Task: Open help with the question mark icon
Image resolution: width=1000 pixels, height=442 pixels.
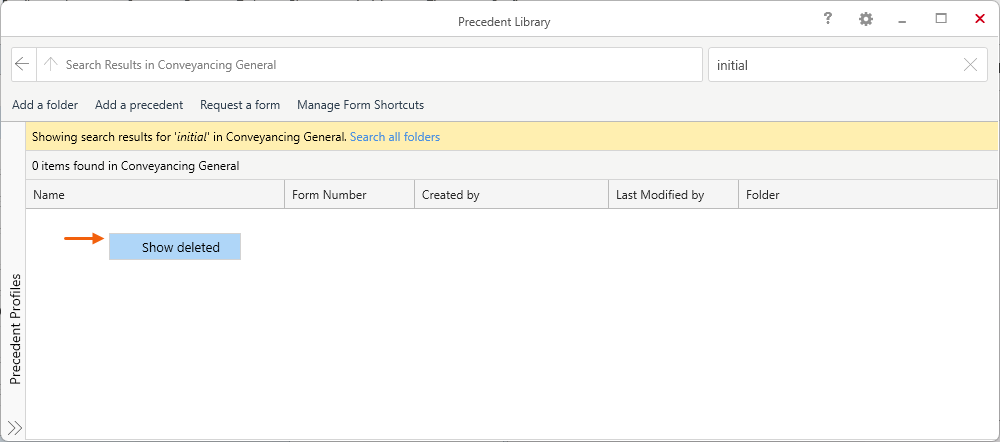Action: tap(828, 20)
